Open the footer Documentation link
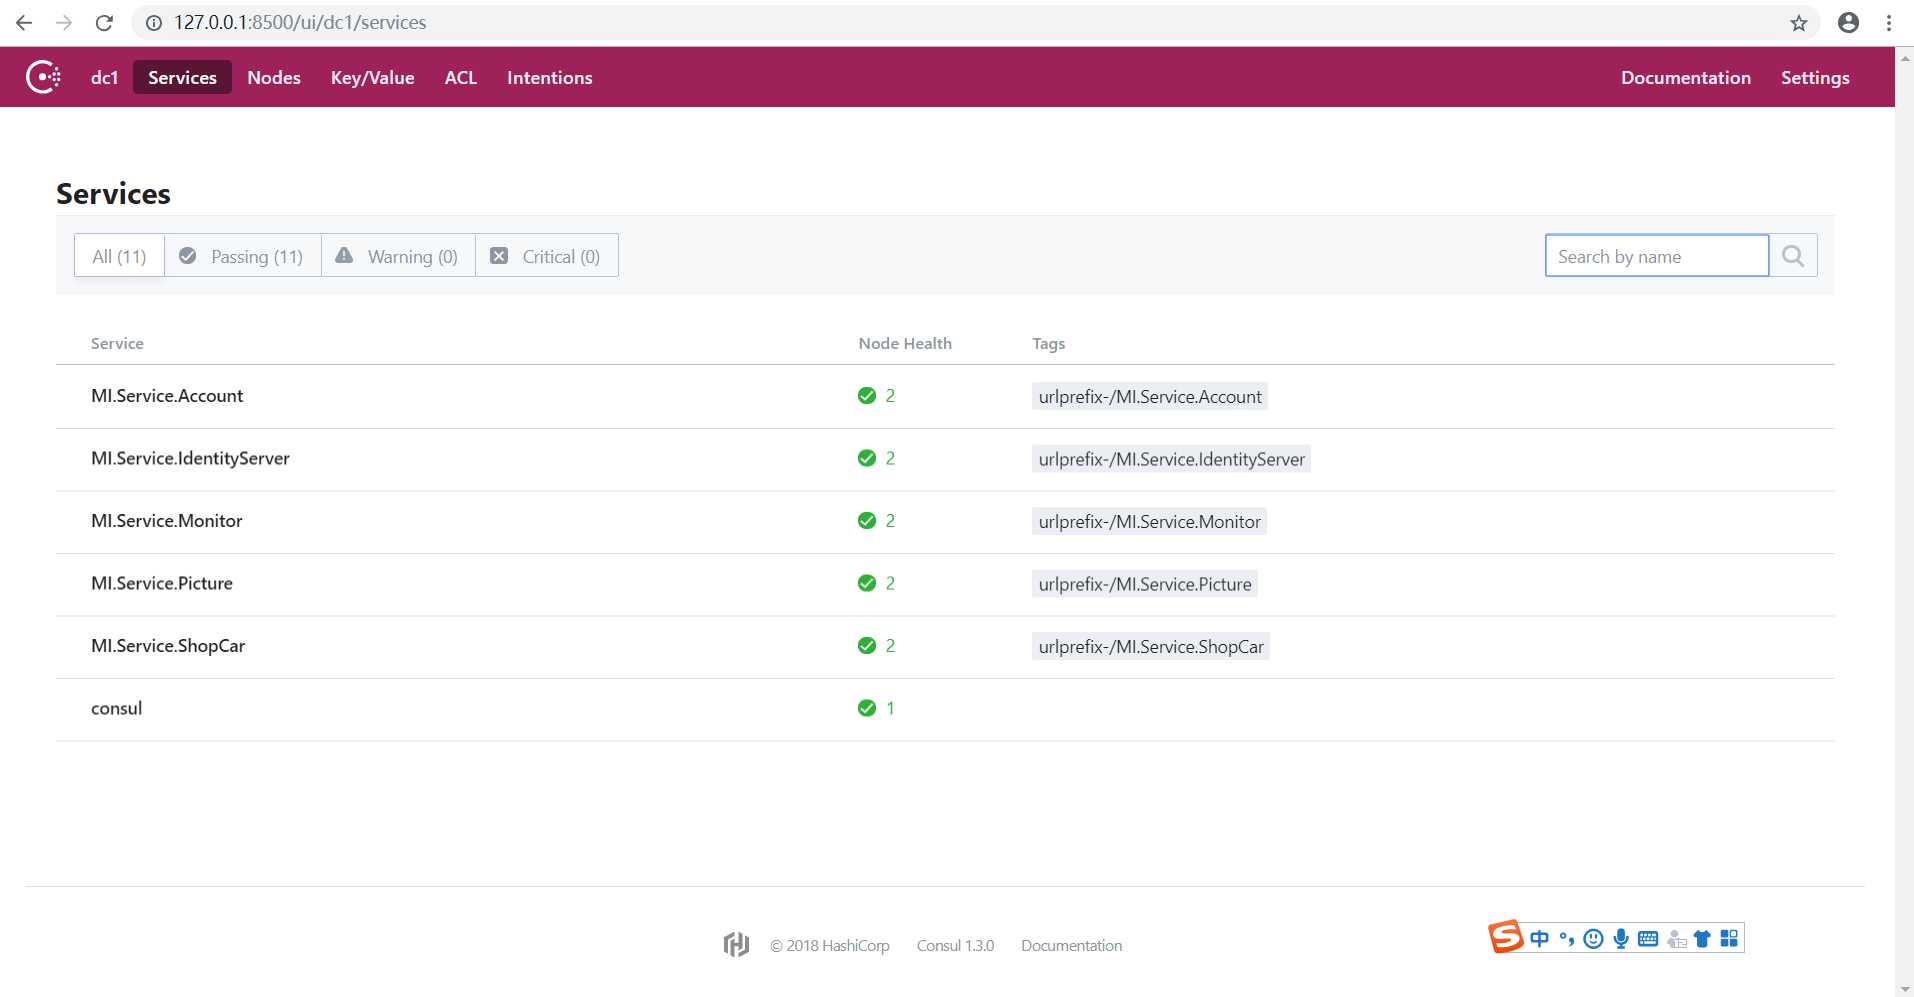Viewport: 1914px width, 997px height. [1071, 945]
